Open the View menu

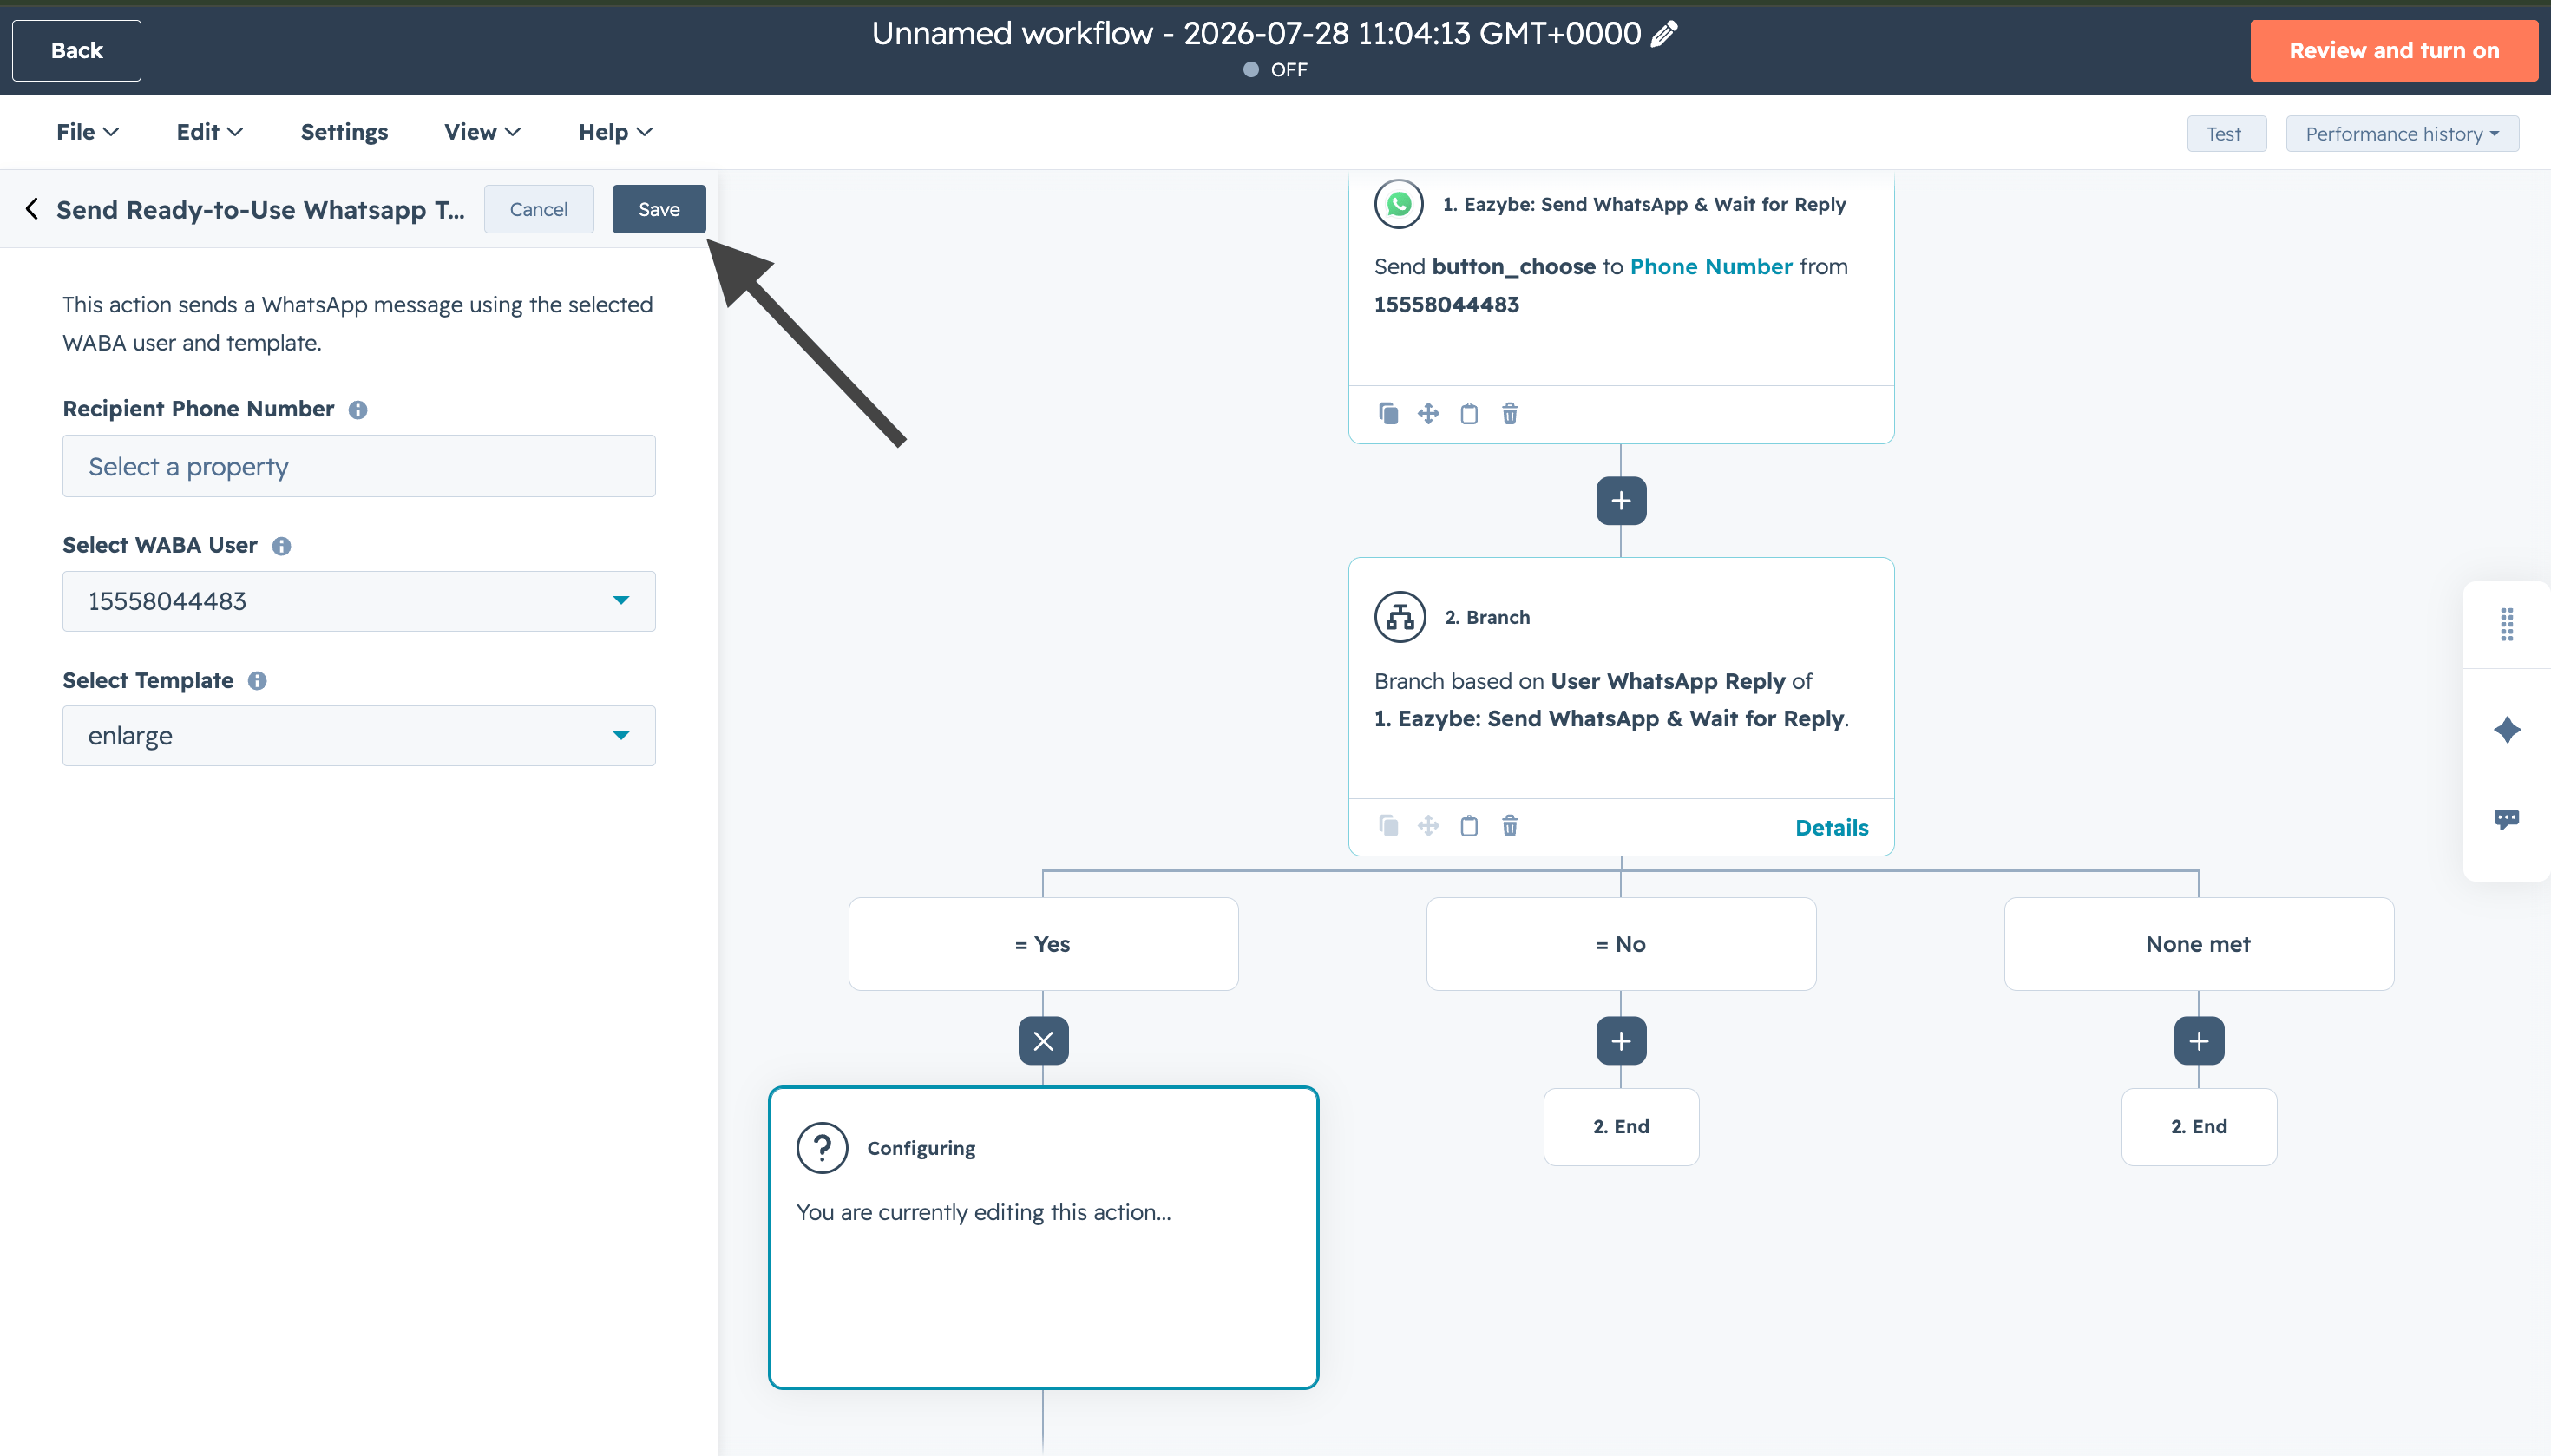coord(482,132)
